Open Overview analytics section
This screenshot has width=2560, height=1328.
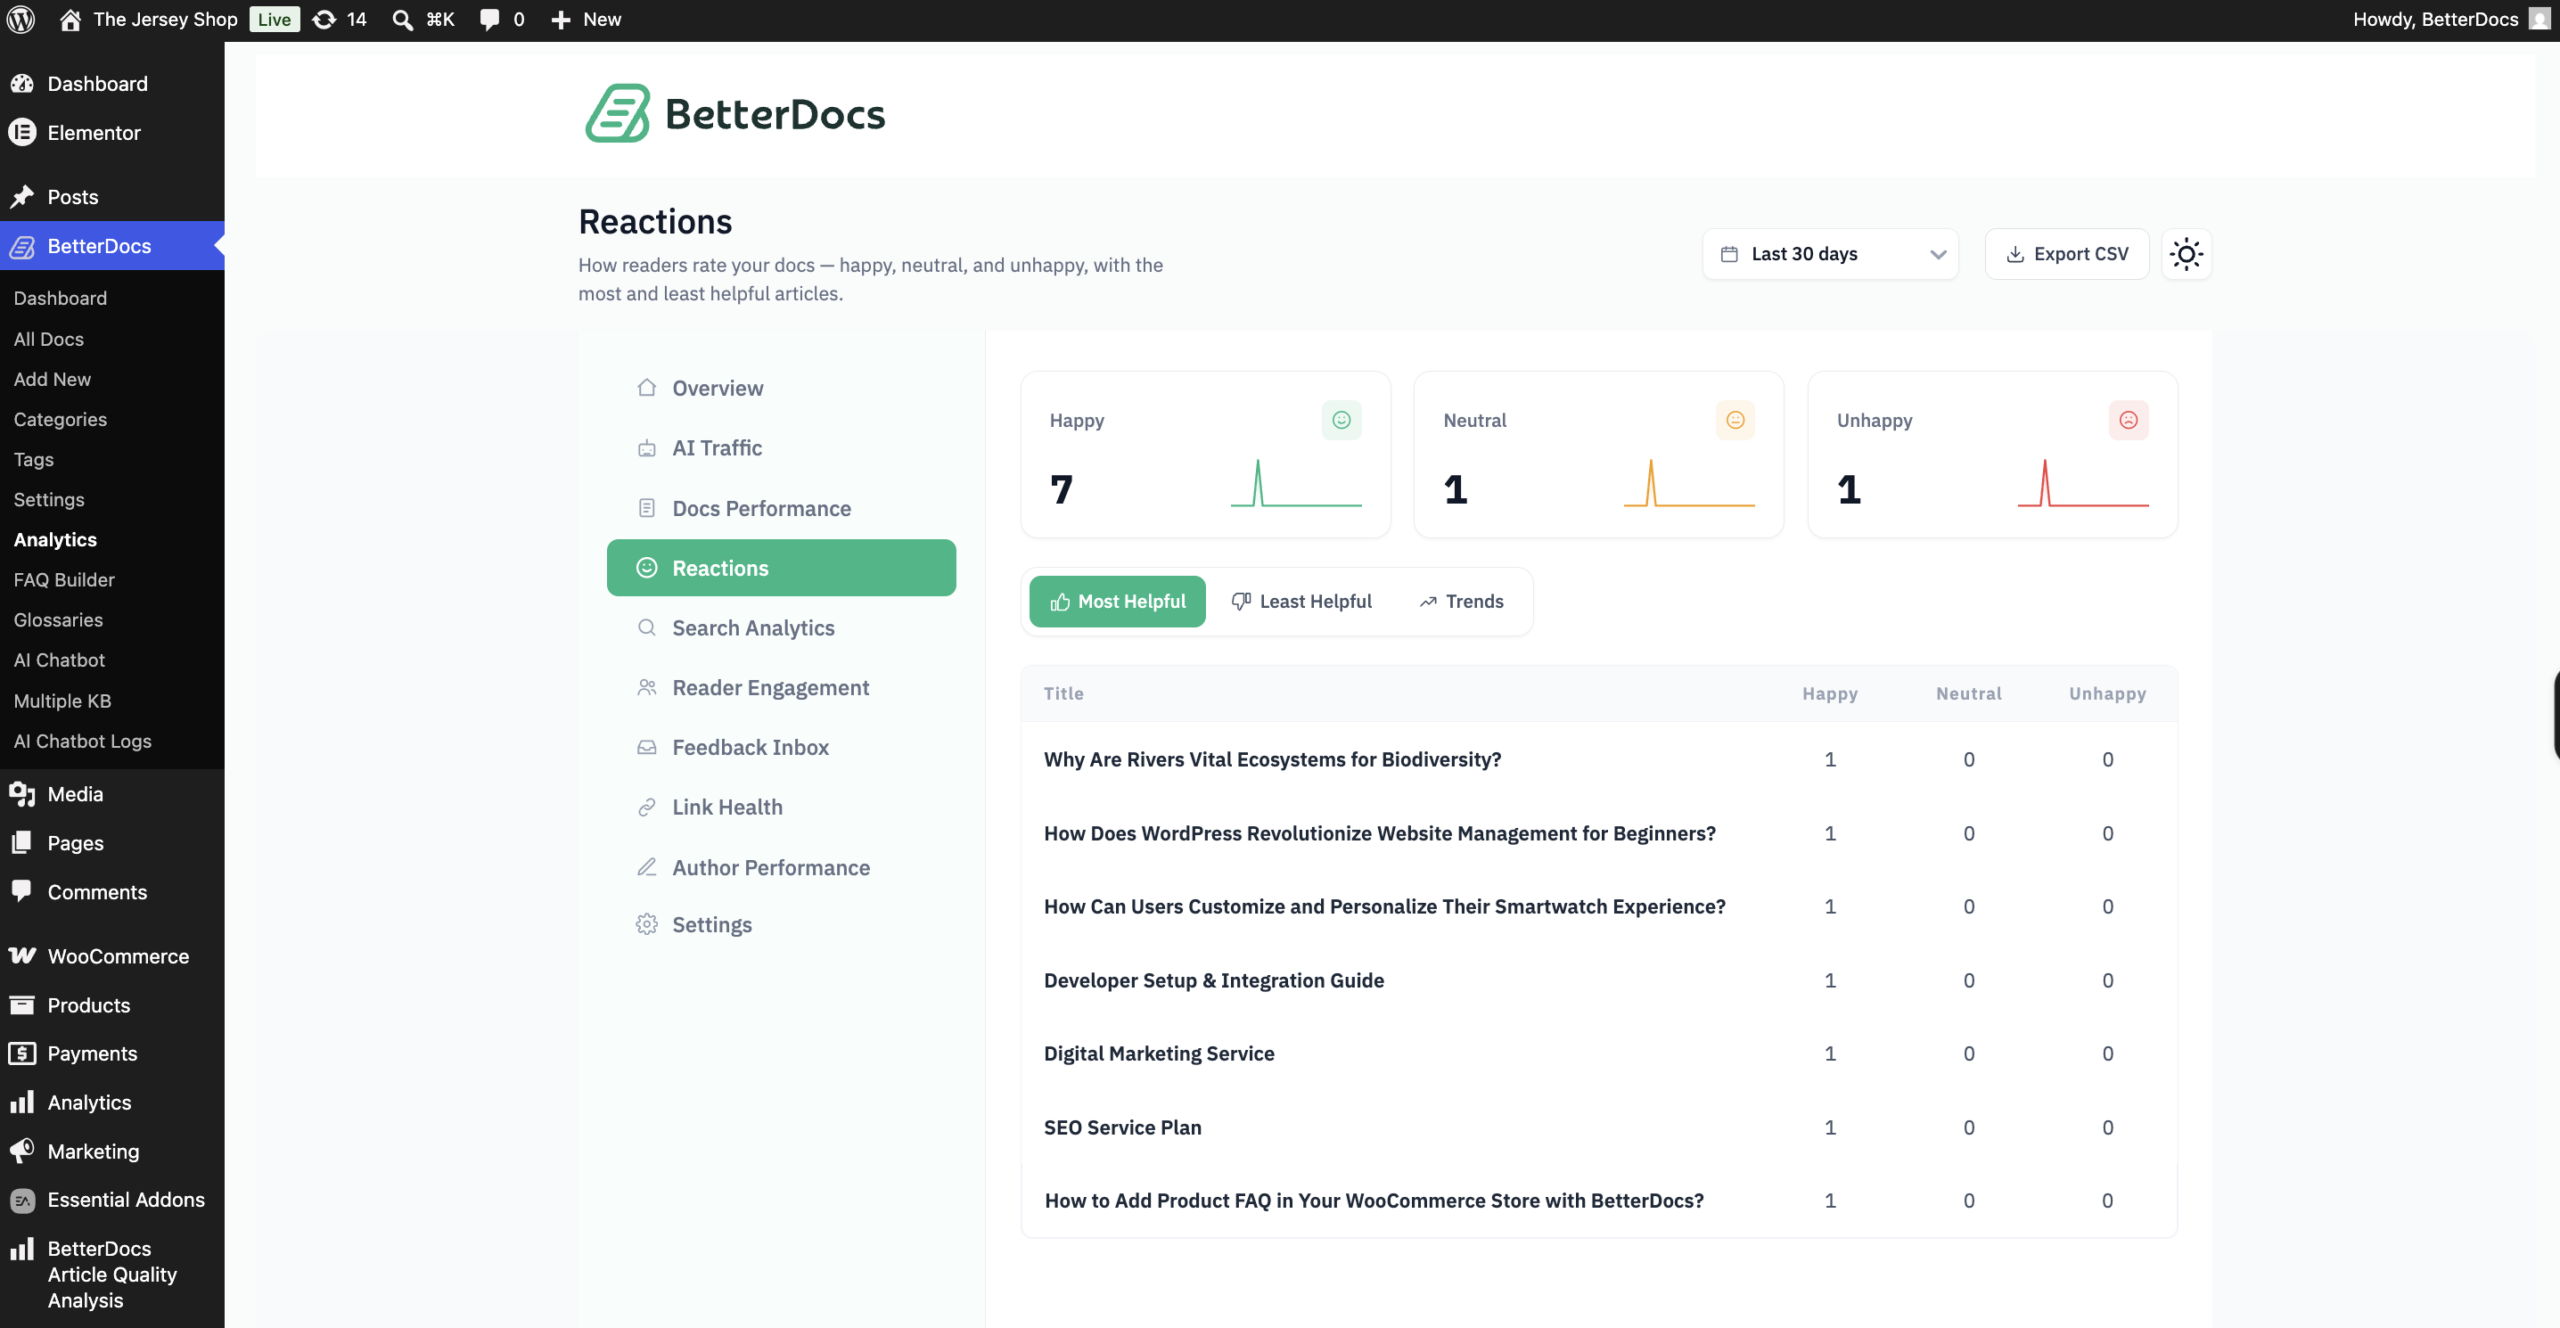click(781, 388)
